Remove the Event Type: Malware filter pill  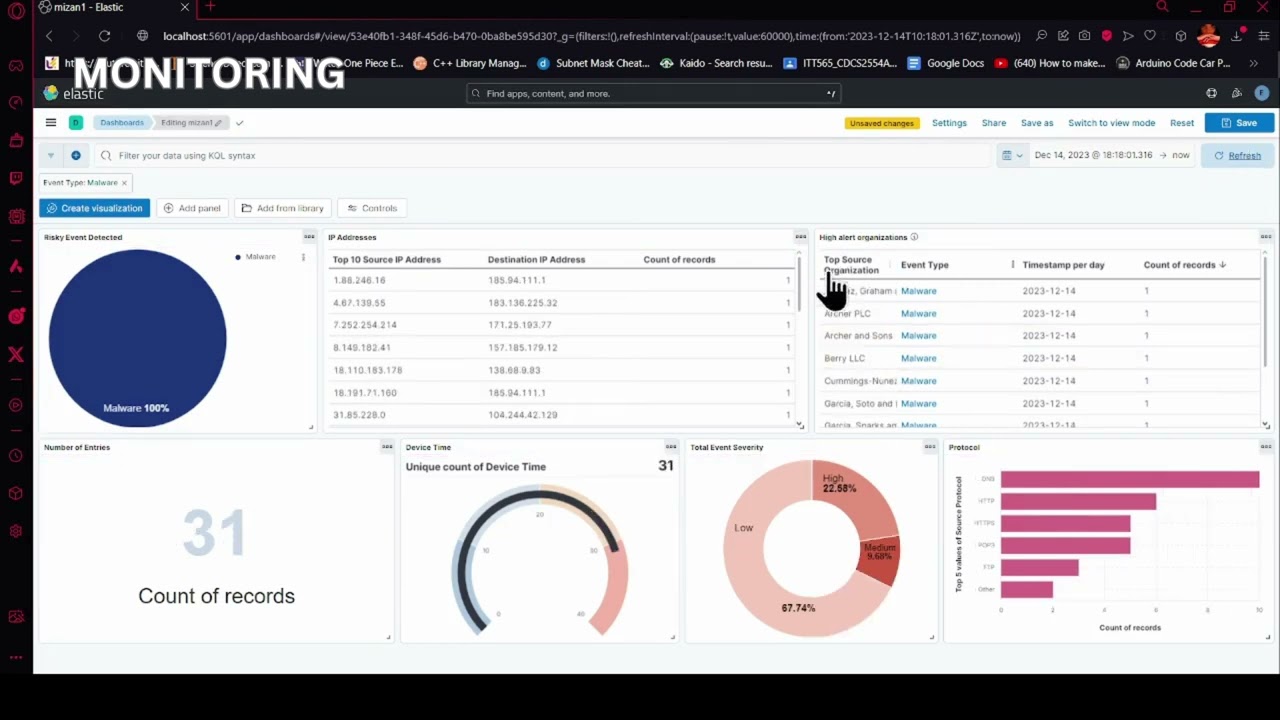125,183
